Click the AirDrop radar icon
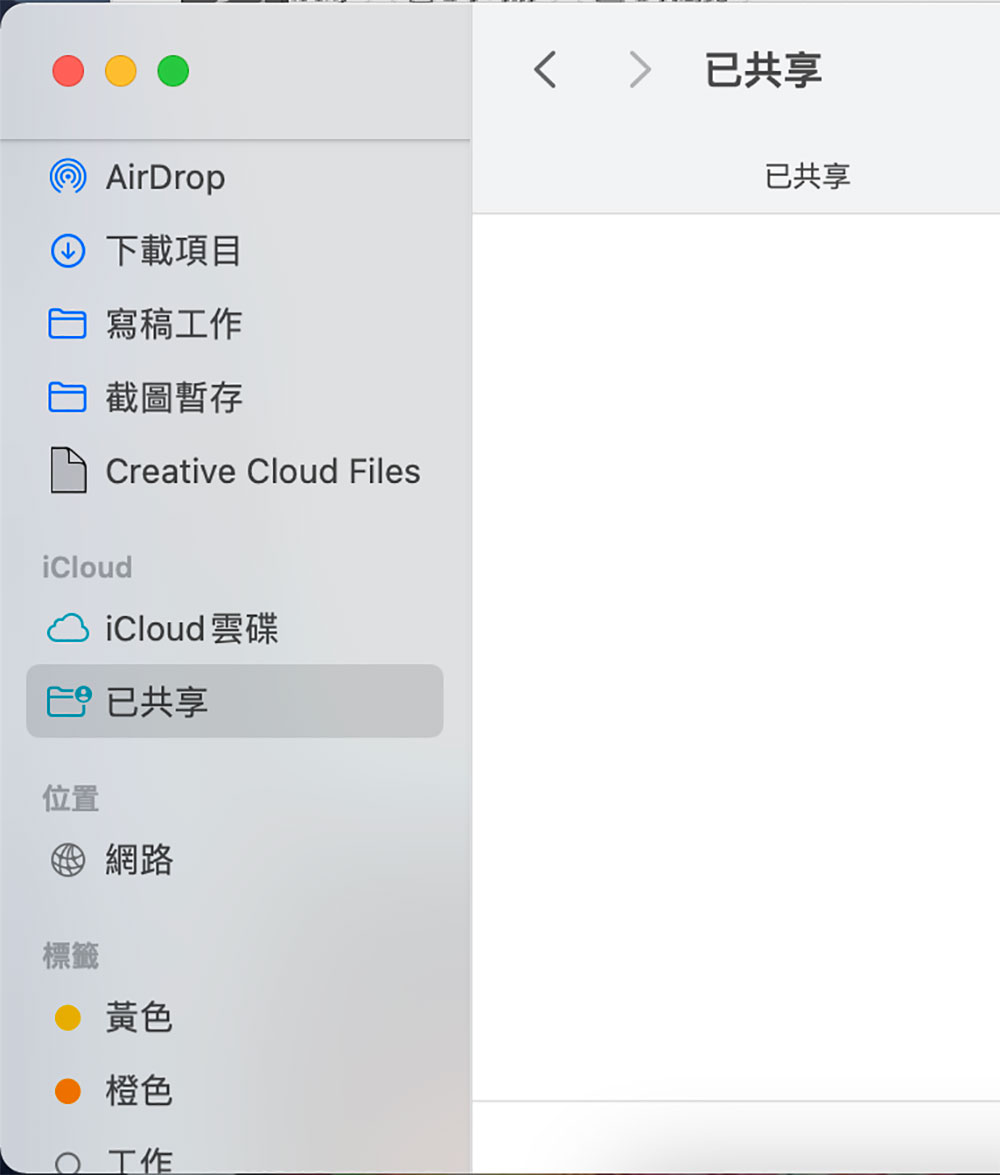 coord(67,177)
